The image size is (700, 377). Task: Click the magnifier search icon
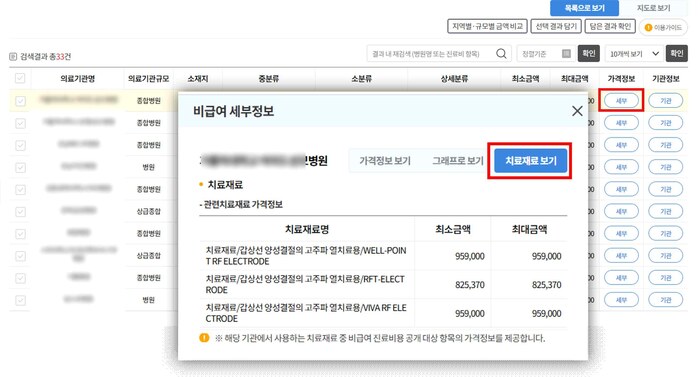coord(501,54)
